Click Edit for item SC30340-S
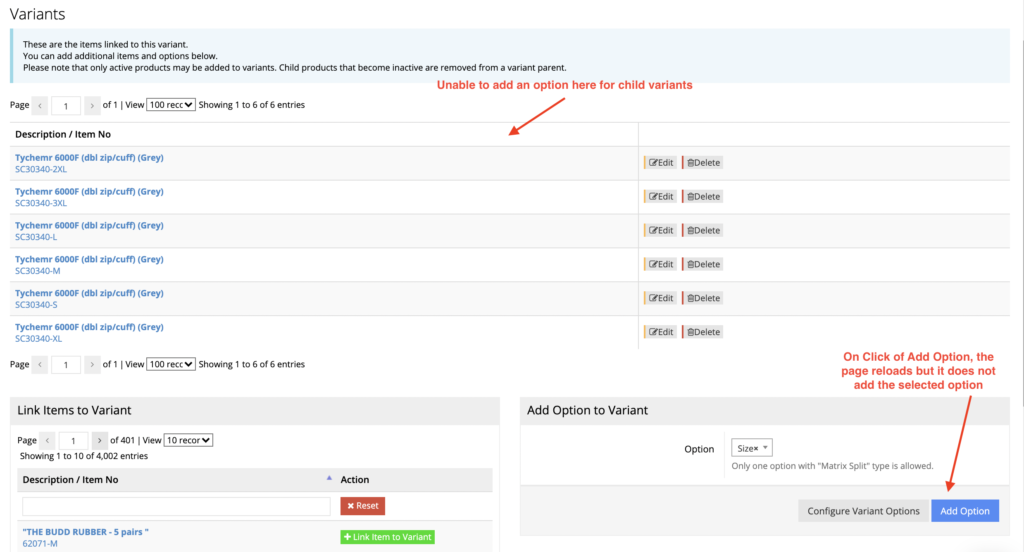The image size is (1024, 552). pos(660,299)
